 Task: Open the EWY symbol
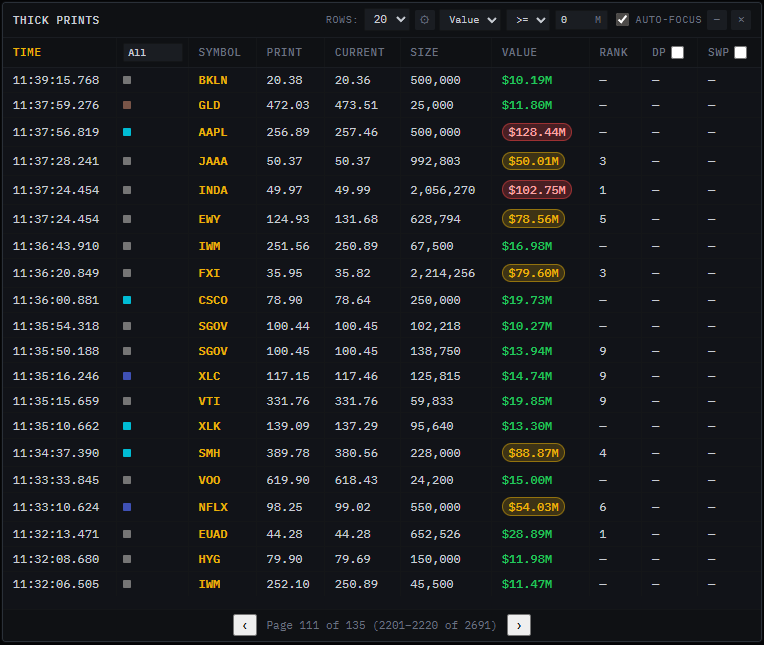(x=210, y=219)
